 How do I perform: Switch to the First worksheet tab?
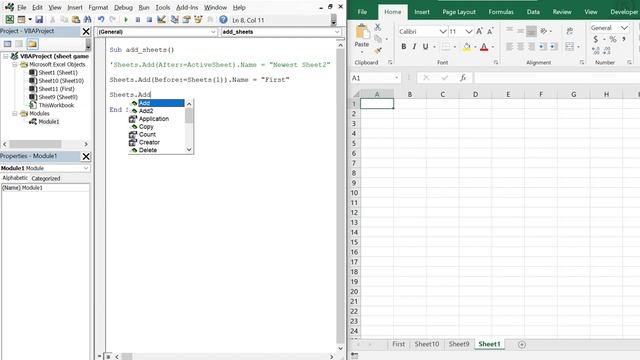pos(398,344)
